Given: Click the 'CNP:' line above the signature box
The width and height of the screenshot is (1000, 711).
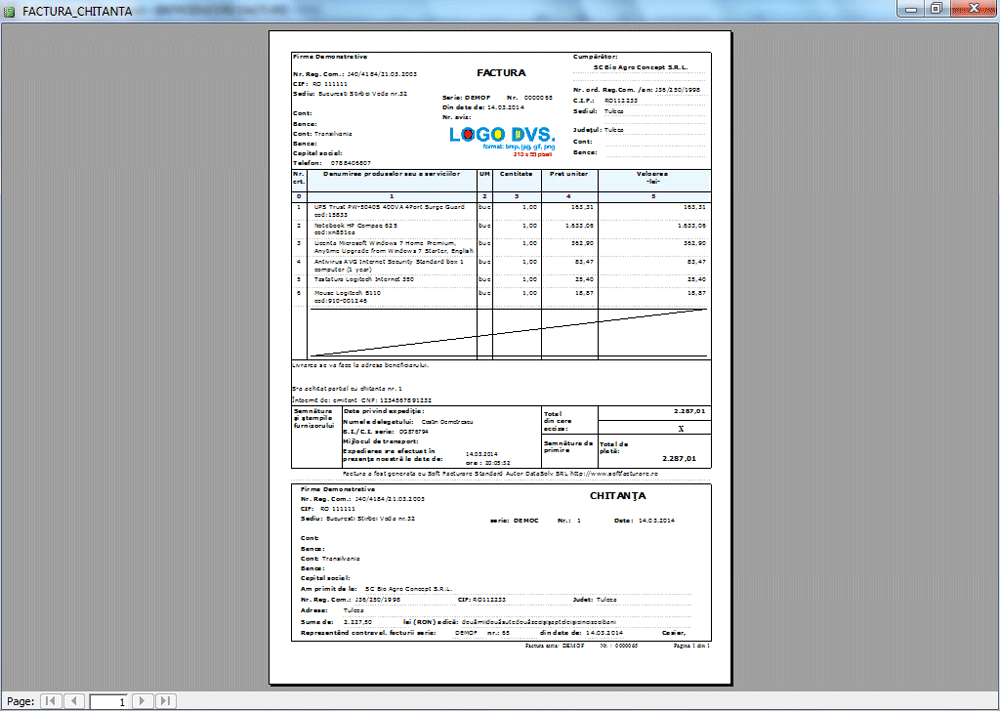Looking at the screenshot, I should [x=362, y=400].
